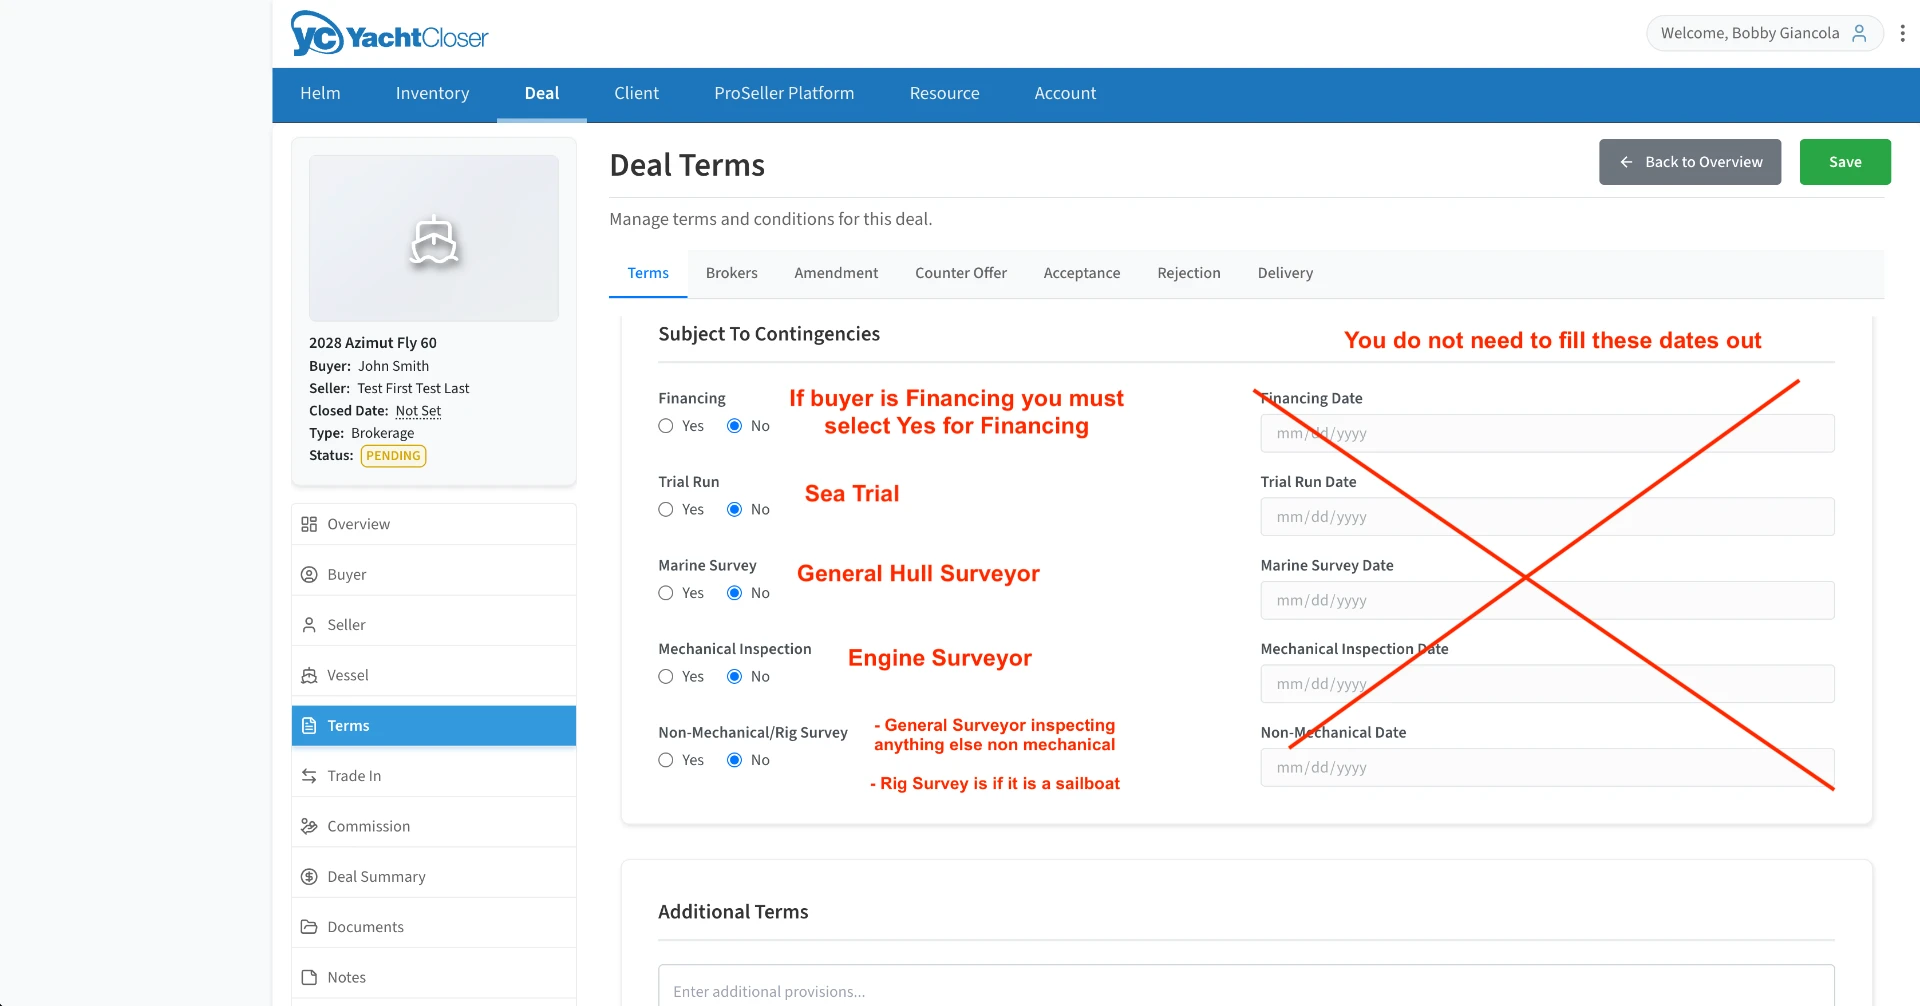Open Notes in the deal sidebar
1920x1006 pixels.
[x=434, y=977]
